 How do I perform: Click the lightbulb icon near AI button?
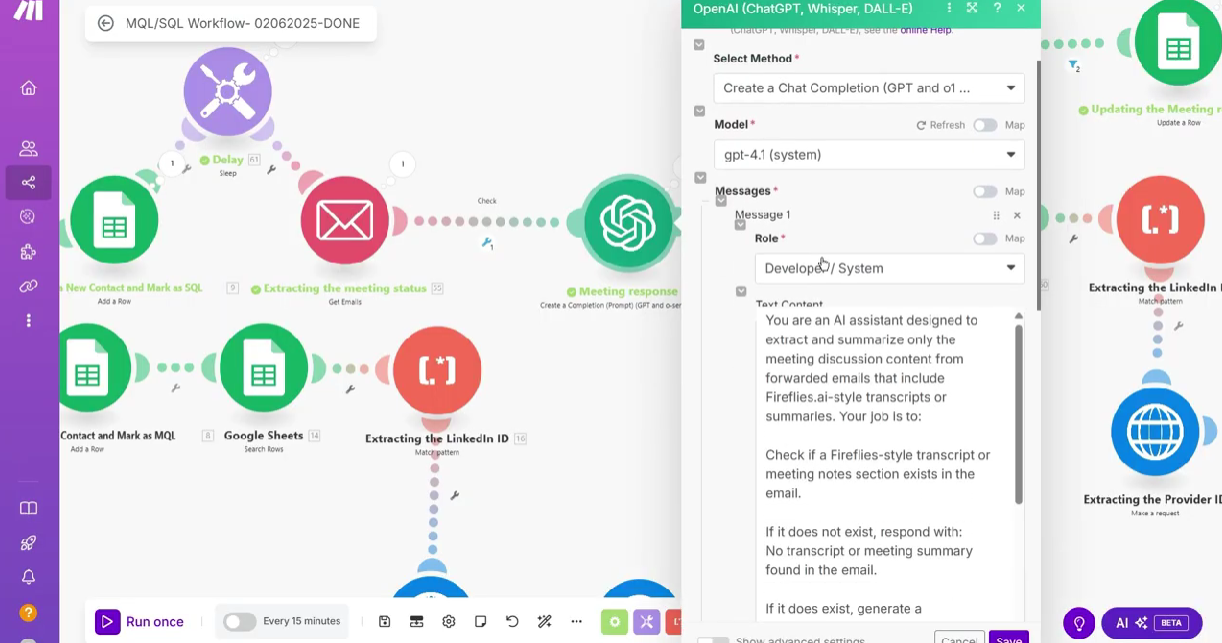pyautogui.click(x=1079, y=623)
